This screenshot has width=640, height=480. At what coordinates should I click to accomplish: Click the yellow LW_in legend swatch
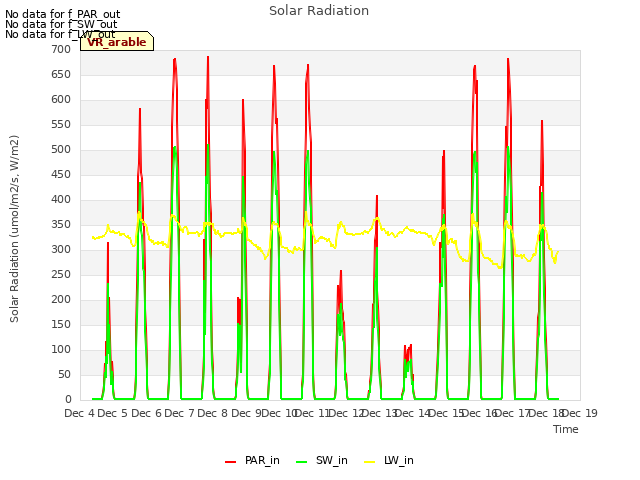(369, 462)
